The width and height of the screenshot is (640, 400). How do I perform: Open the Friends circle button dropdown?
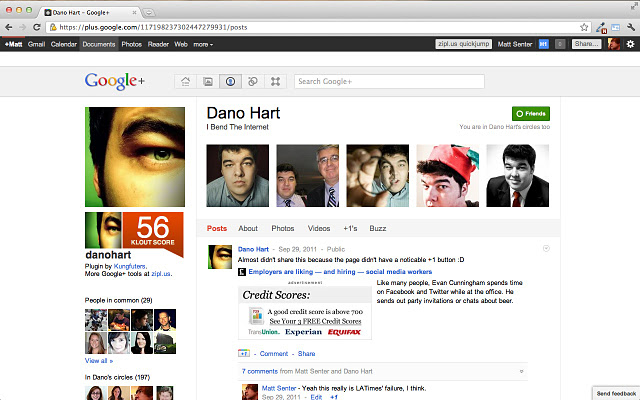(x=529, y=114)
